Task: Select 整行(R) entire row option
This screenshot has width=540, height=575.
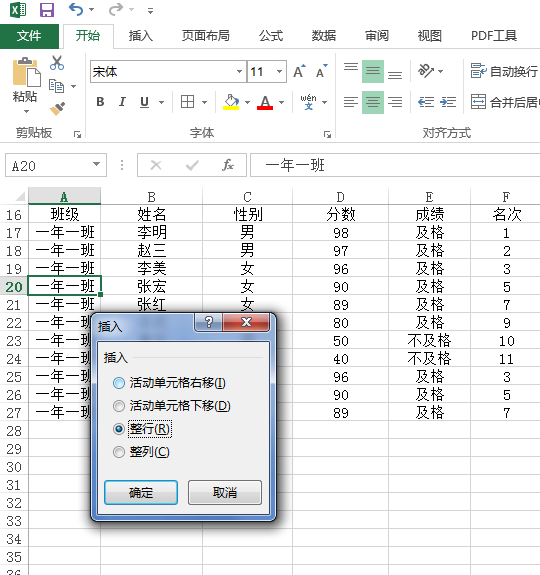Action: (142, 429)
